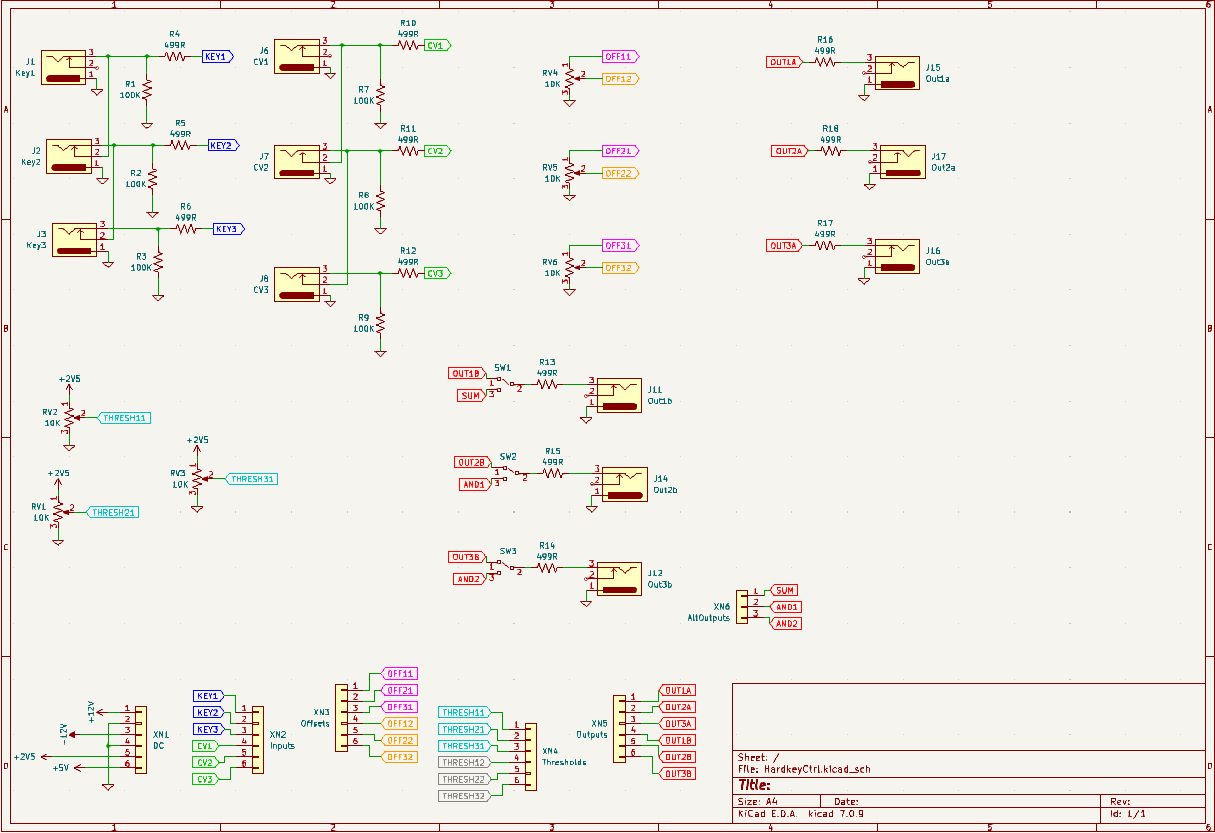Select the J15 Out1a jack symbol

tap(896, 73)
